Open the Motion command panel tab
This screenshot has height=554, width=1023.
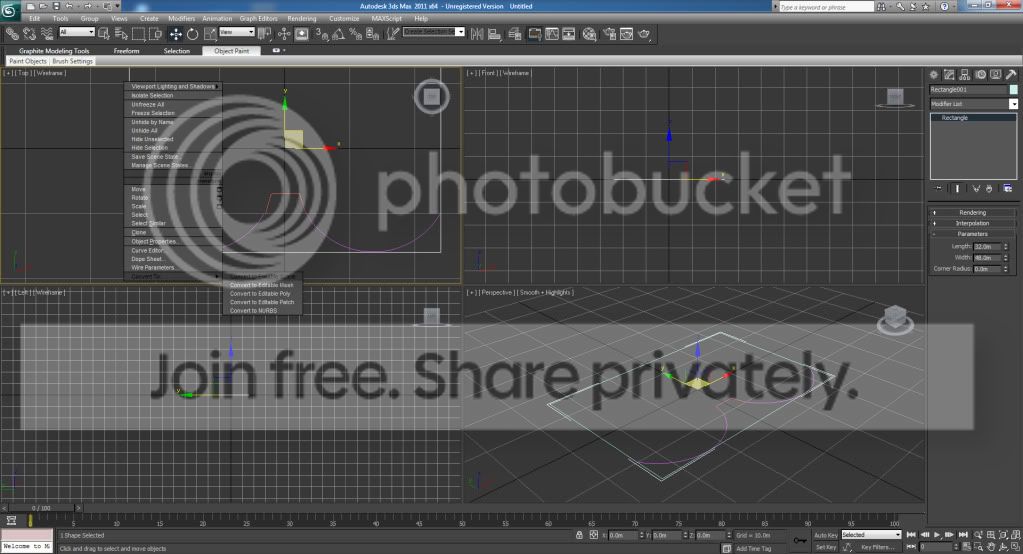click(x=981, y=74)
